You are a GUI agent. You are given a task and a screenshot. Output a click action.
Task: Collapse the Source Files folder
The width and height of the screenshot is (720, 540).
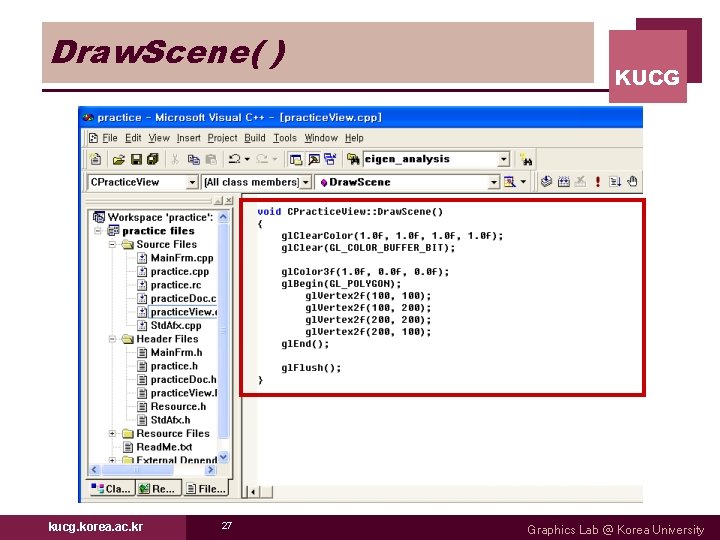(x=112, y=245)
